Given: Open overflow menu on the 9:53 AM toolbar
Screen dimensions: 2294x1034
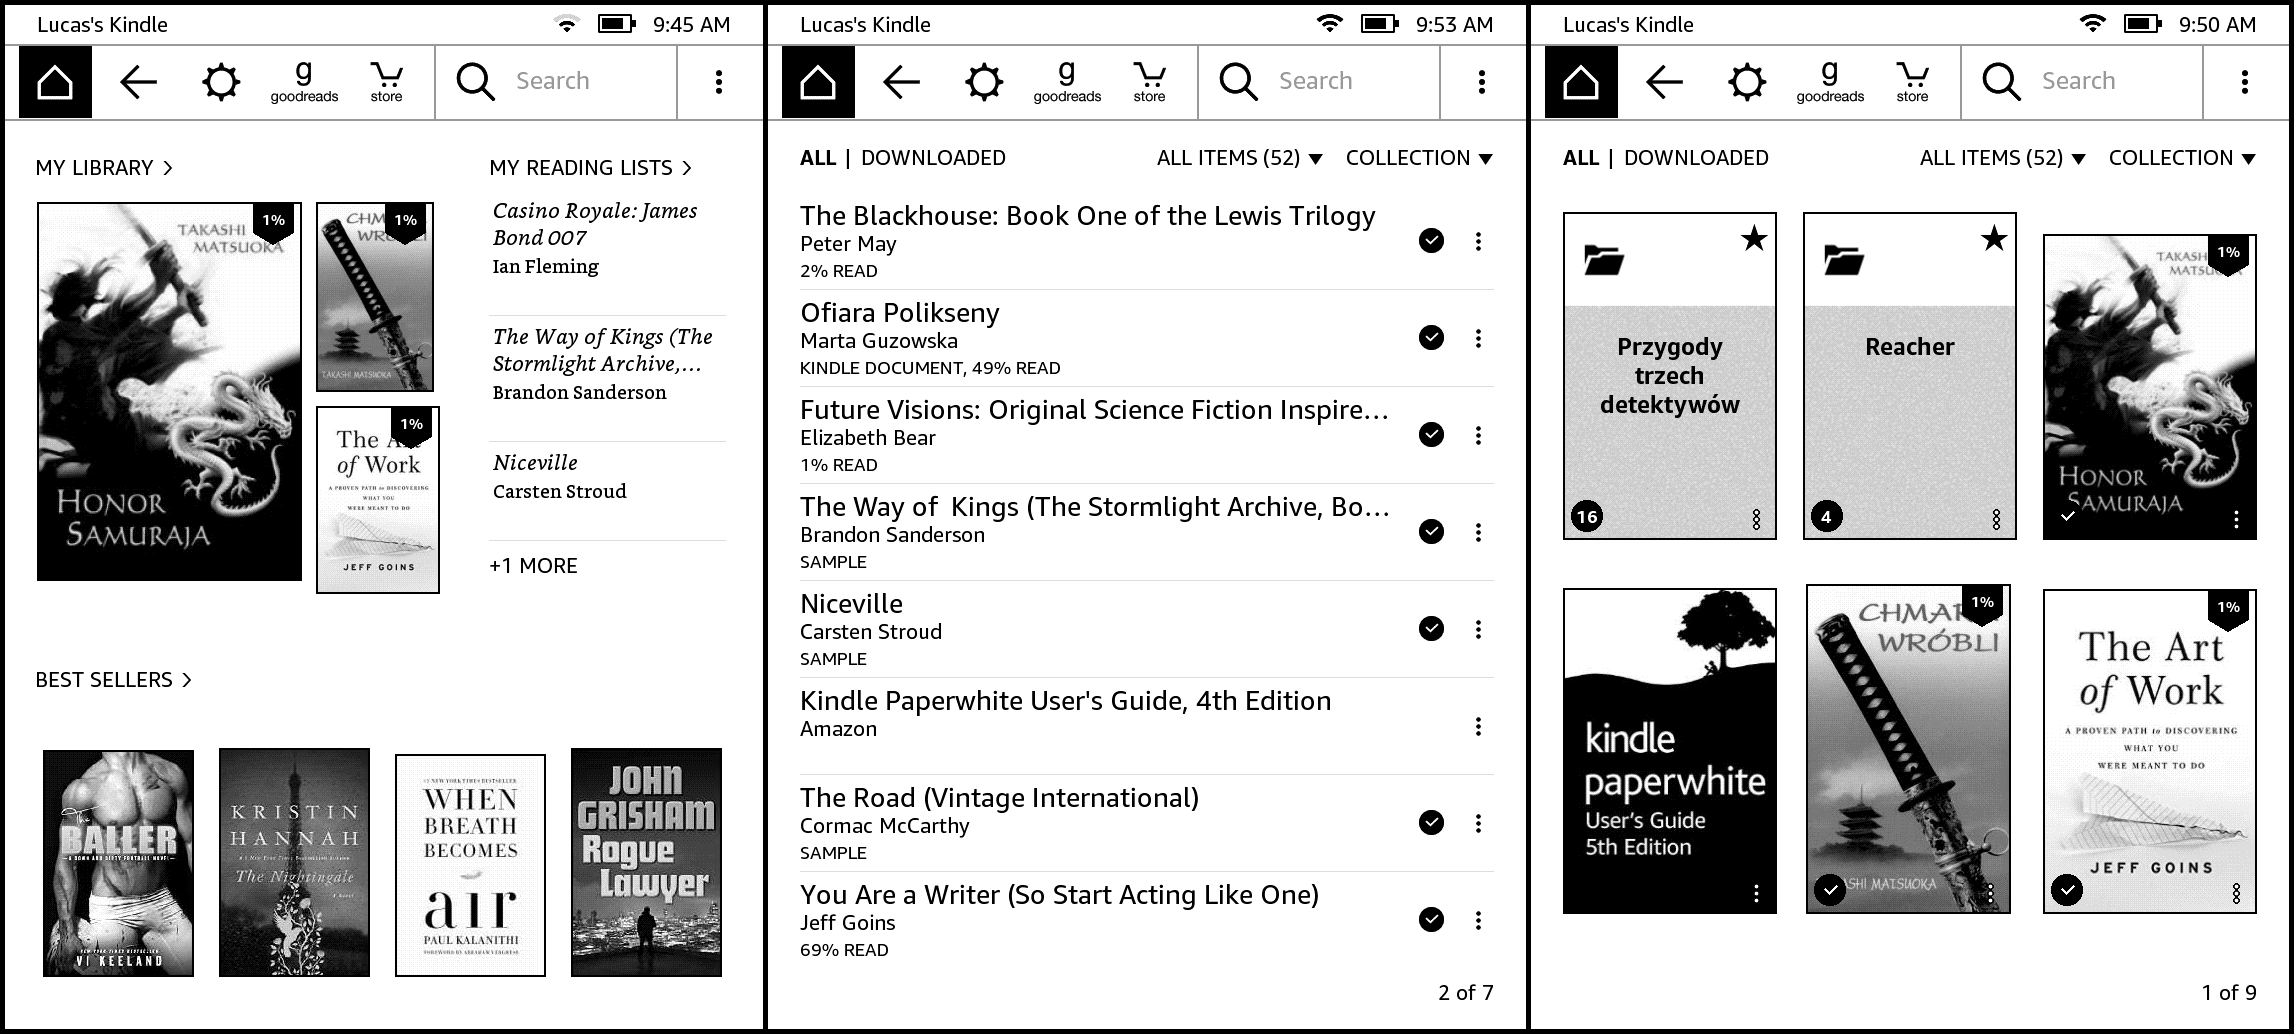Looking at the screenshot, I should pyautogui.click(x=1481, y=82).
